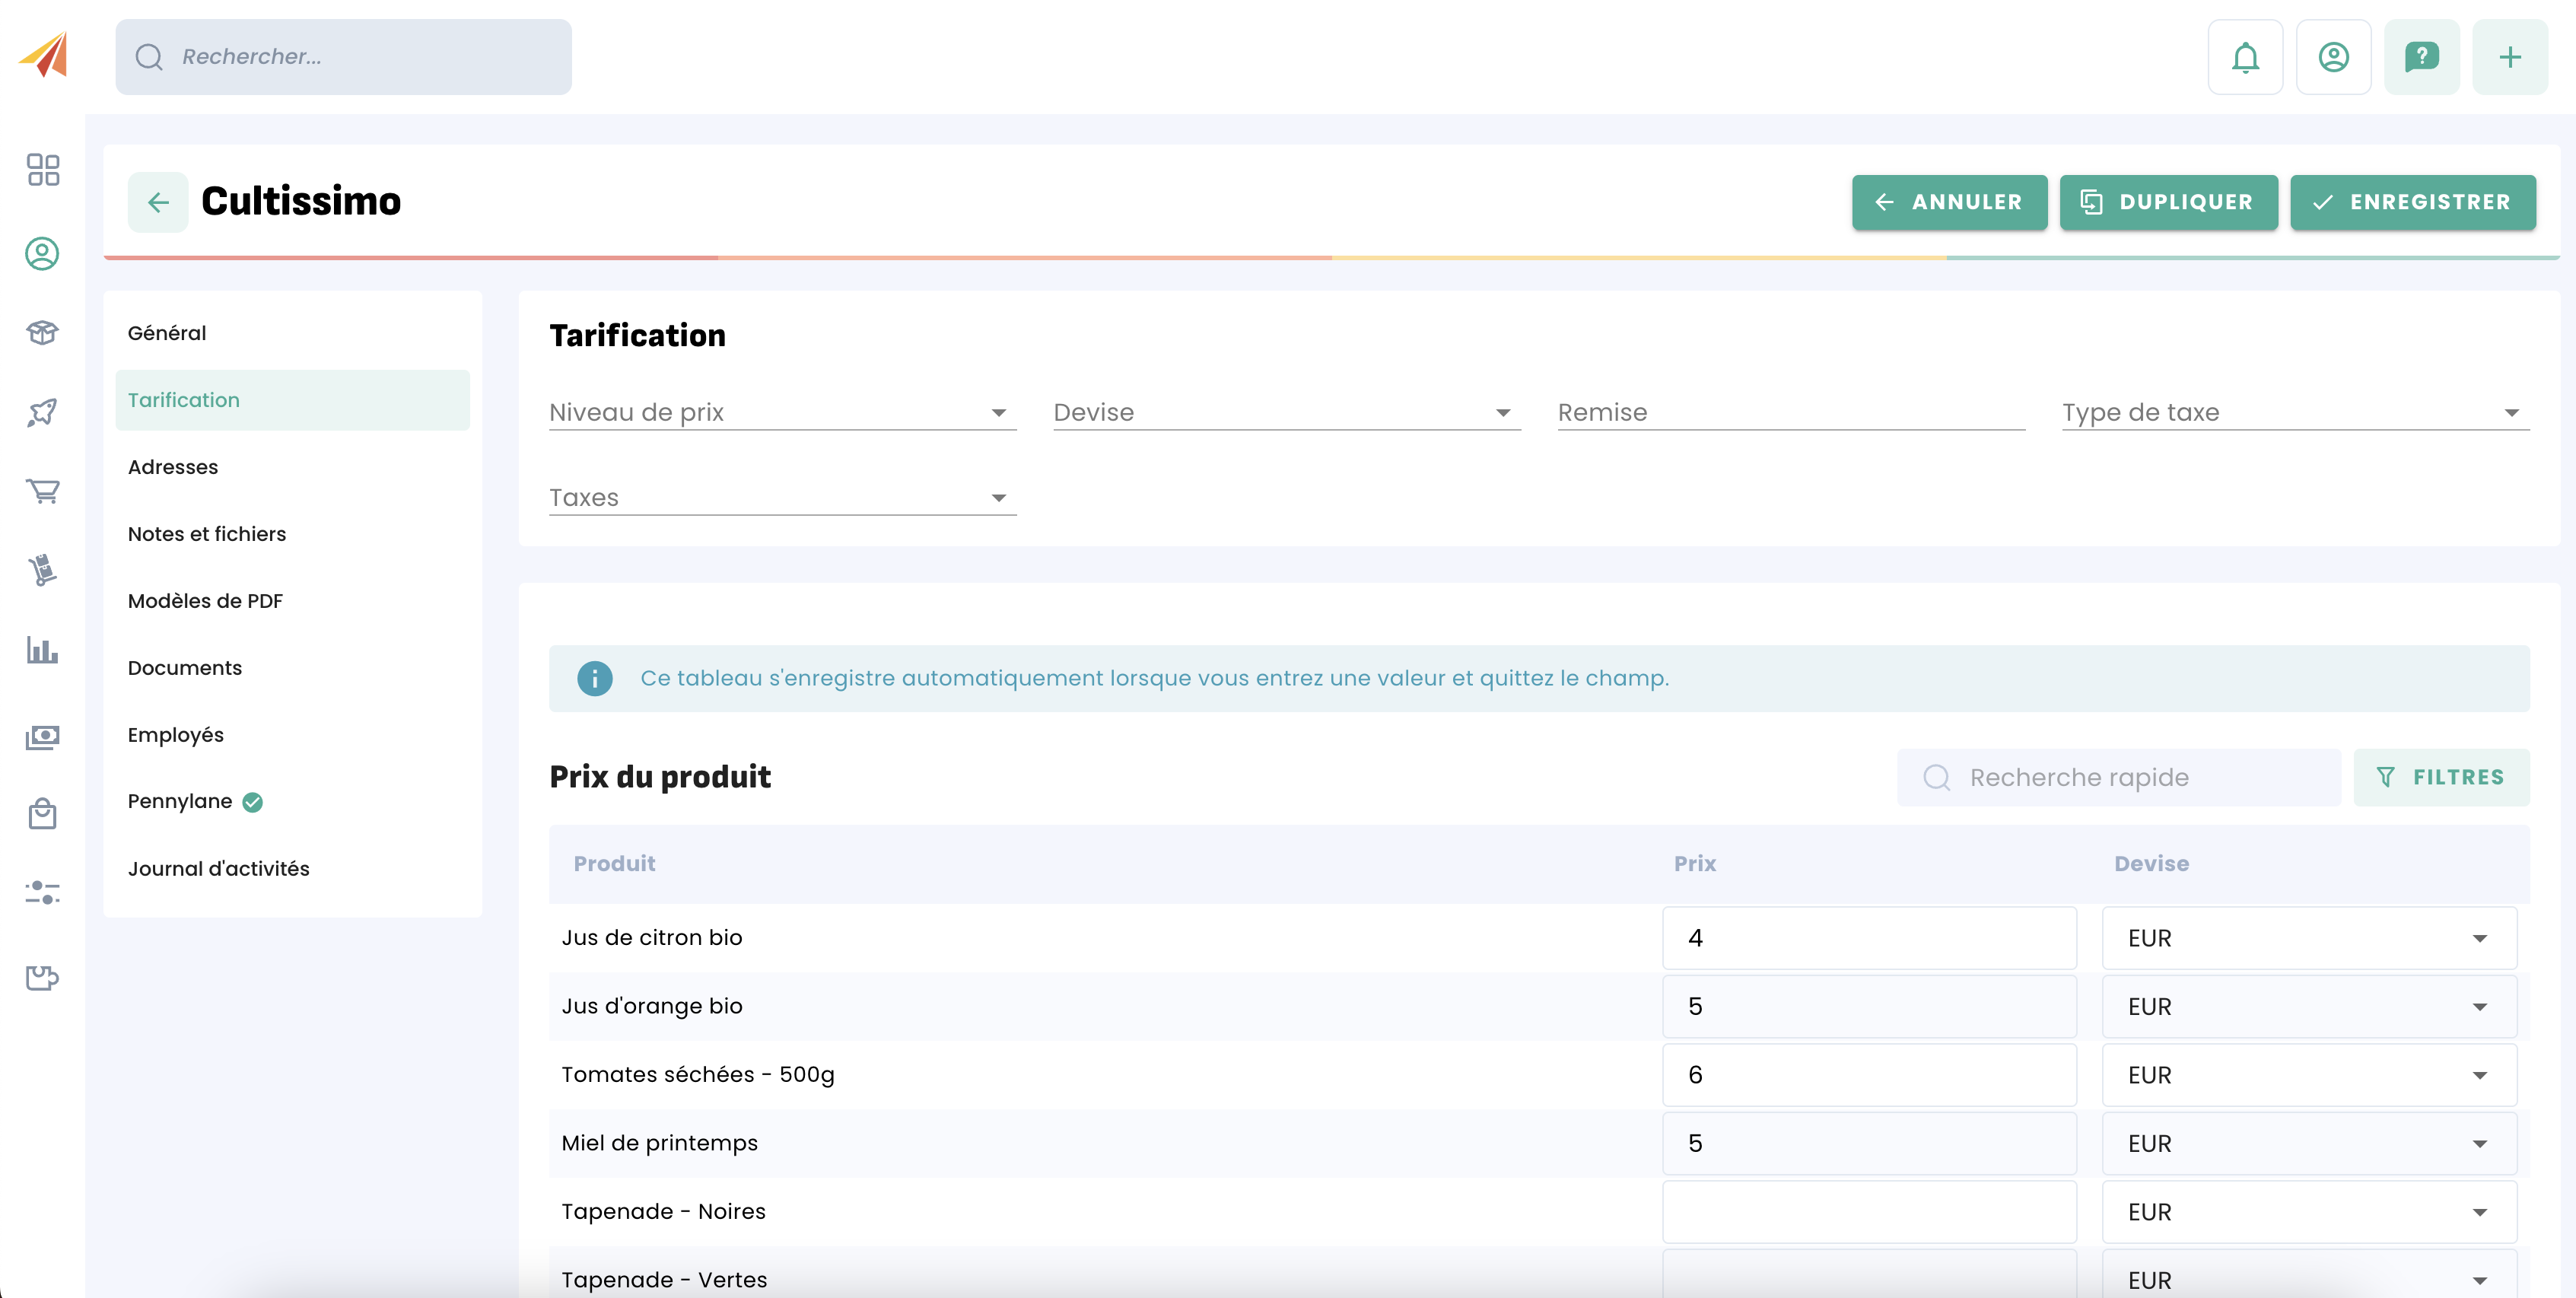Open the user account icon in header
The width and height of the screenshot is (2576, 1298).
click(x=2333, y=57)
